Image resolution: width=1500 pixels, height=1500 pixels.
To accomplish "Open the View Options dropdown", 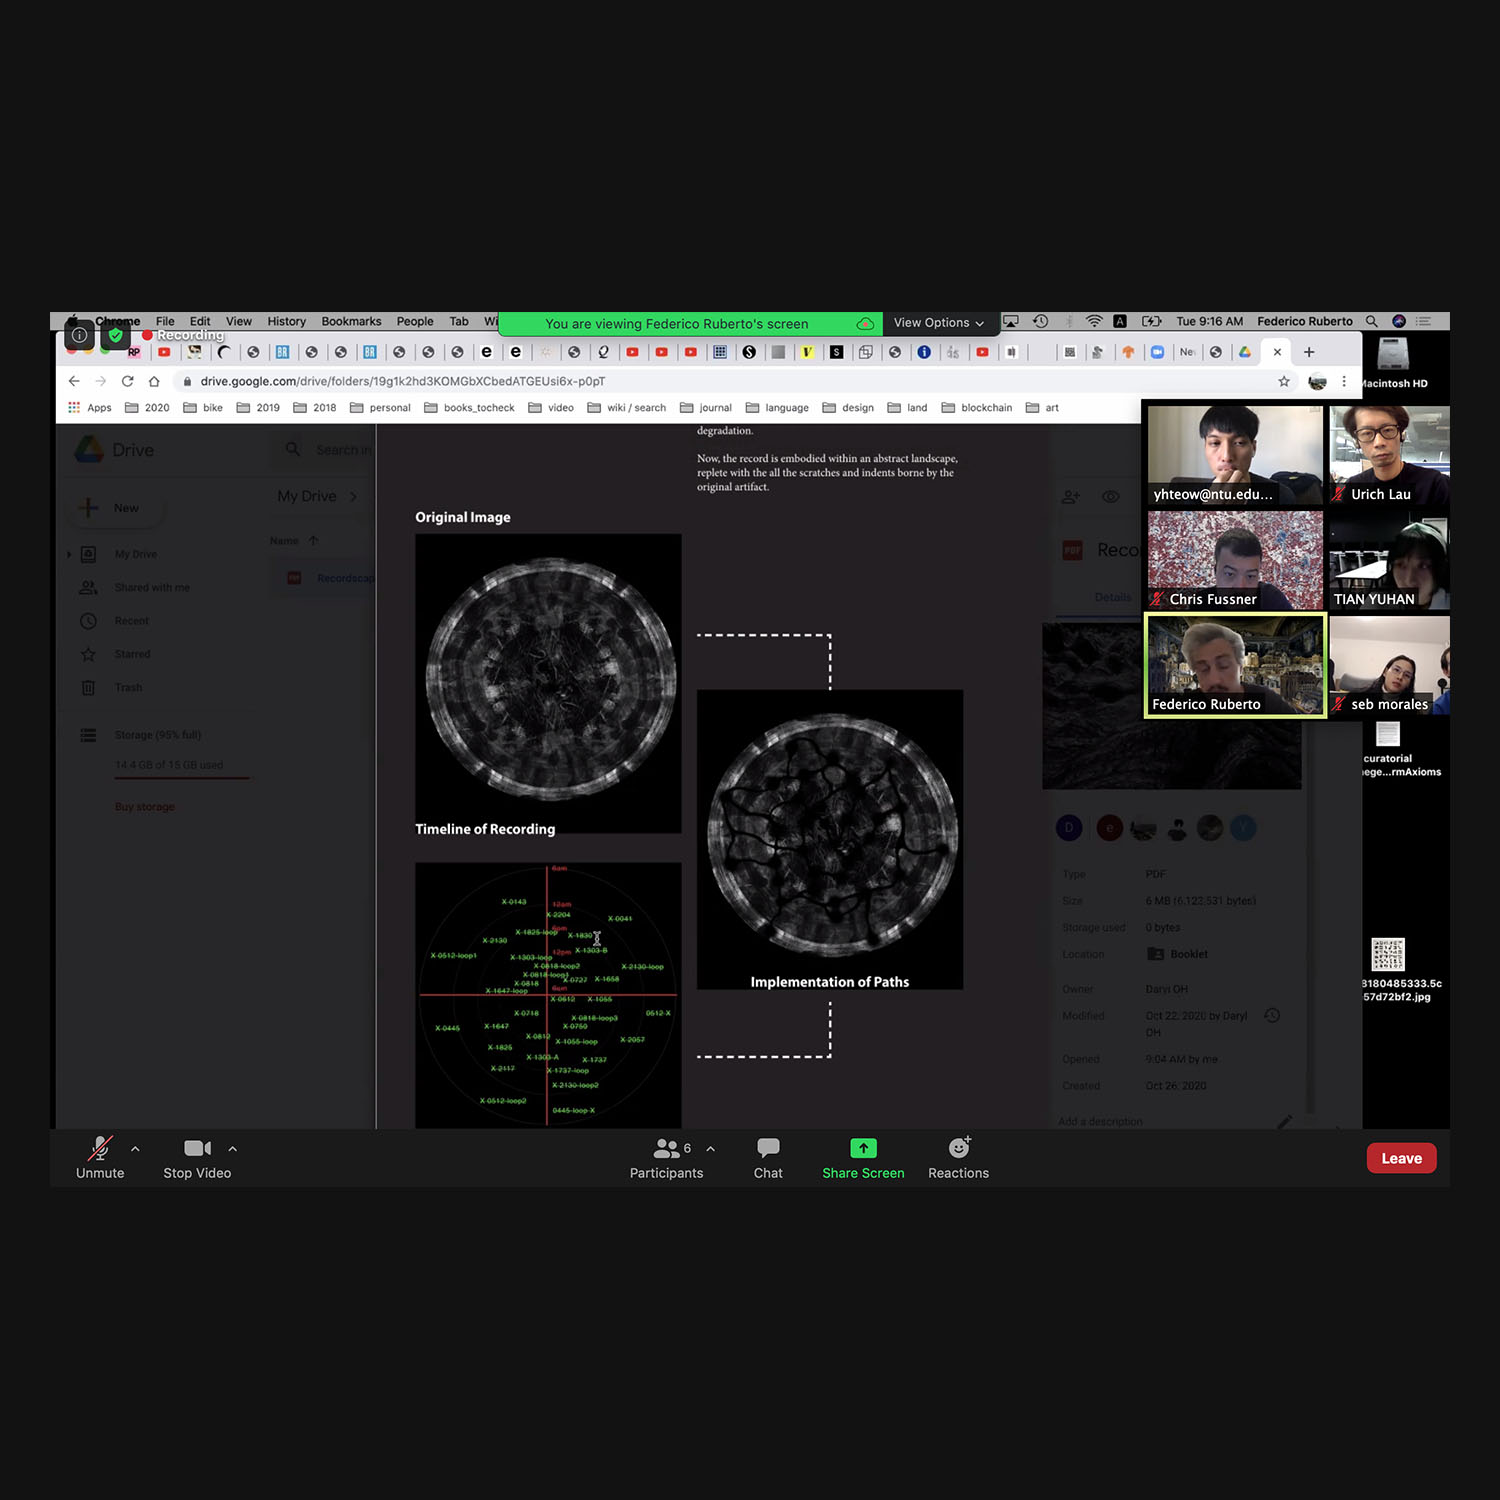I will pyautogui.click(x=938, y=323).
